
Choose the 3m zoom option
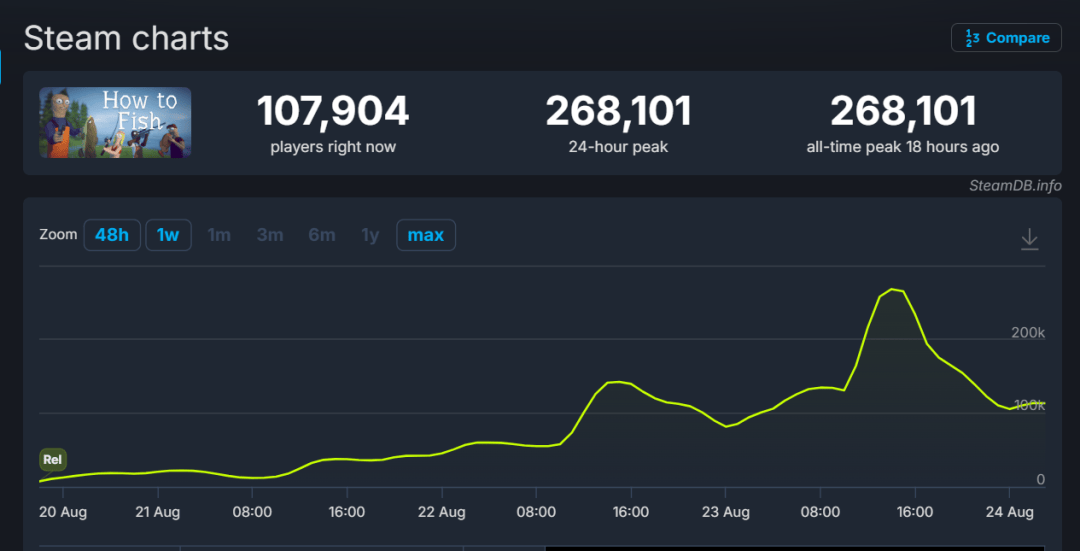pyautogui.click(x=270, y=235)
